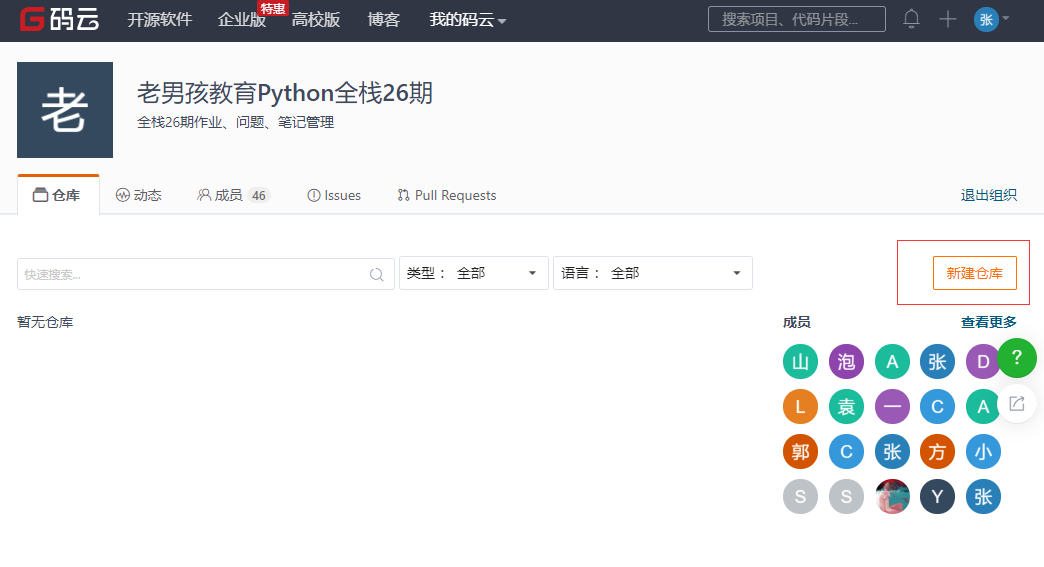Click the 码云 Gitee logo
This screenshot has height=567, width=1044.
(59, 19)
